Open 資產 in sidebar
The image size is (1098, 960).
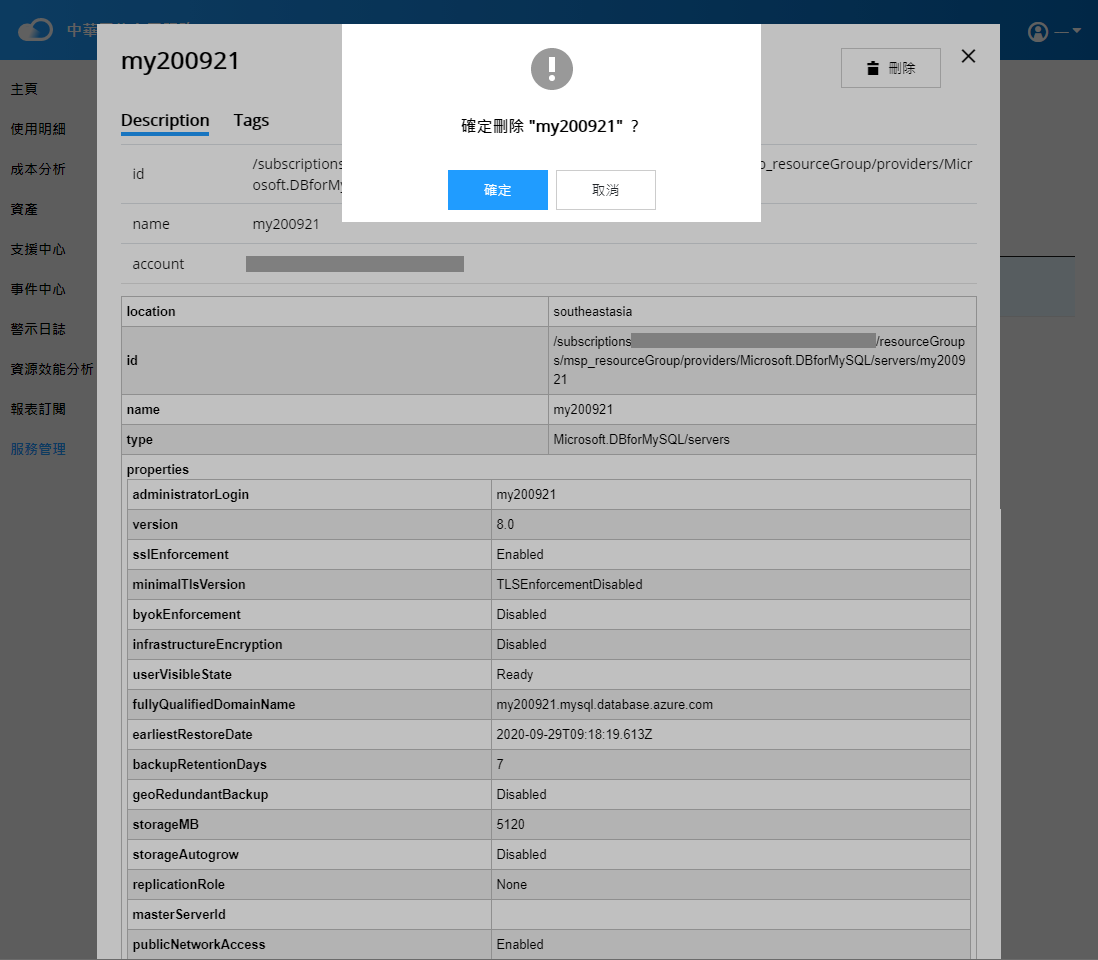24,209
